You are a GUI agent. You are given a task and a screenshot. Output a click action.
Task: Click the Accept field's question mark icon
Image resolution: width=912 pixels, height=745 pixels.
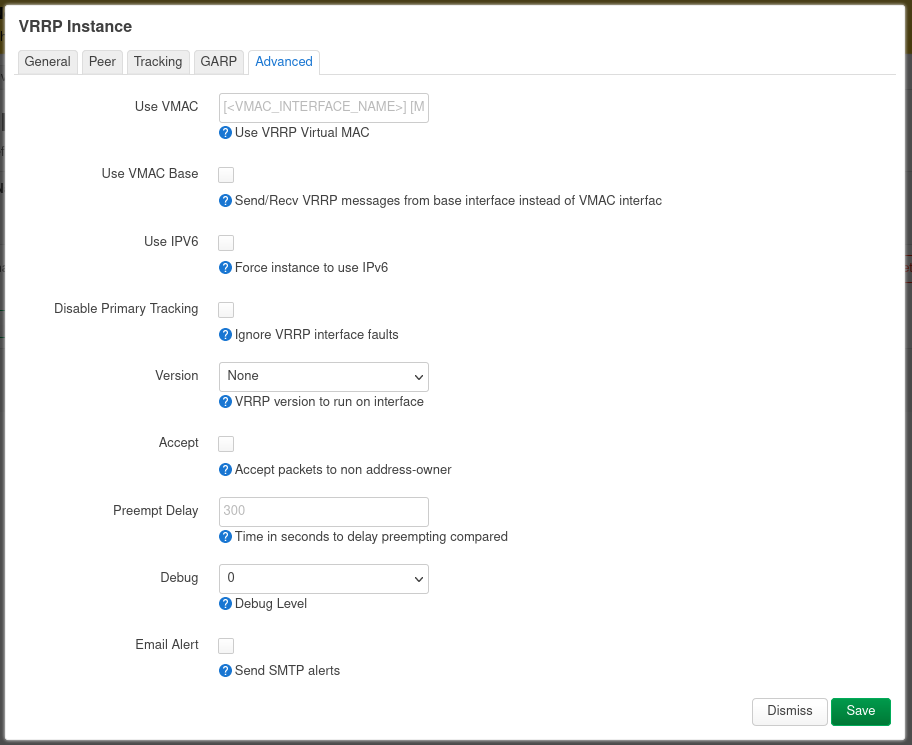[225, 468]
